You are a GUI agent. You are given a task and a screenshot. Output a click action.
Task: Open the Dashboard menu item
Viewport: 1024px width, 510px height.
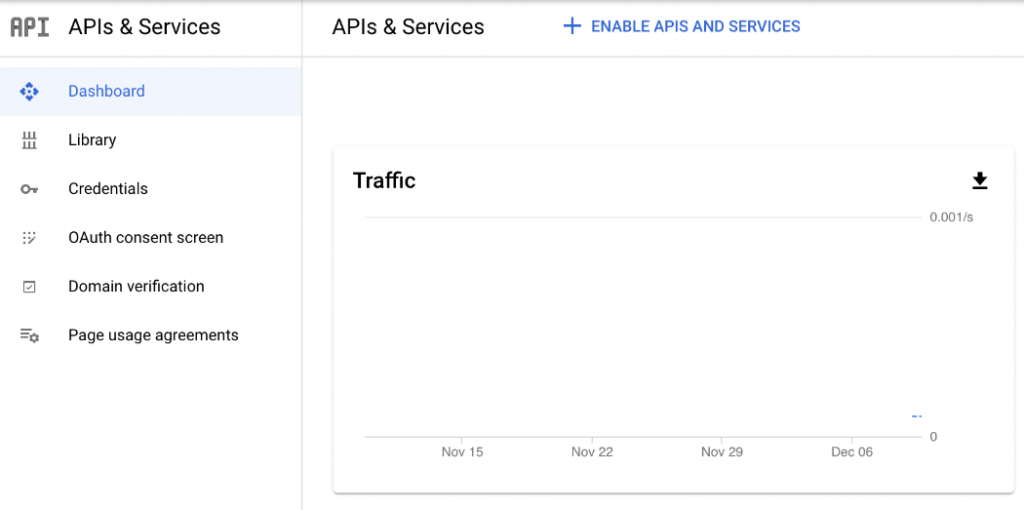coord(106,91)
